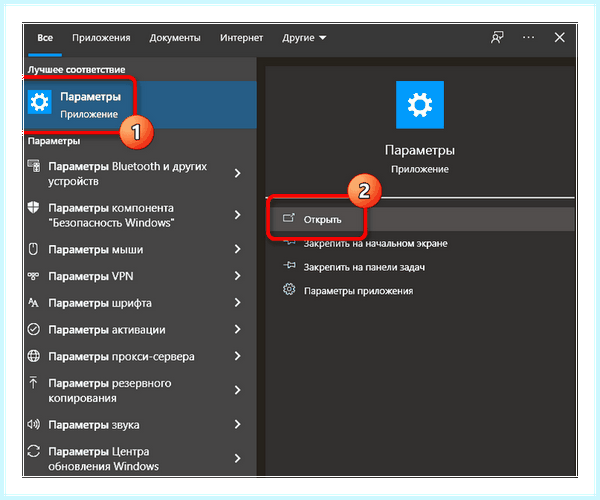Viewport: 600px width, 500px height.
Task: Select Параметры VPN text result
Action: 91,276
